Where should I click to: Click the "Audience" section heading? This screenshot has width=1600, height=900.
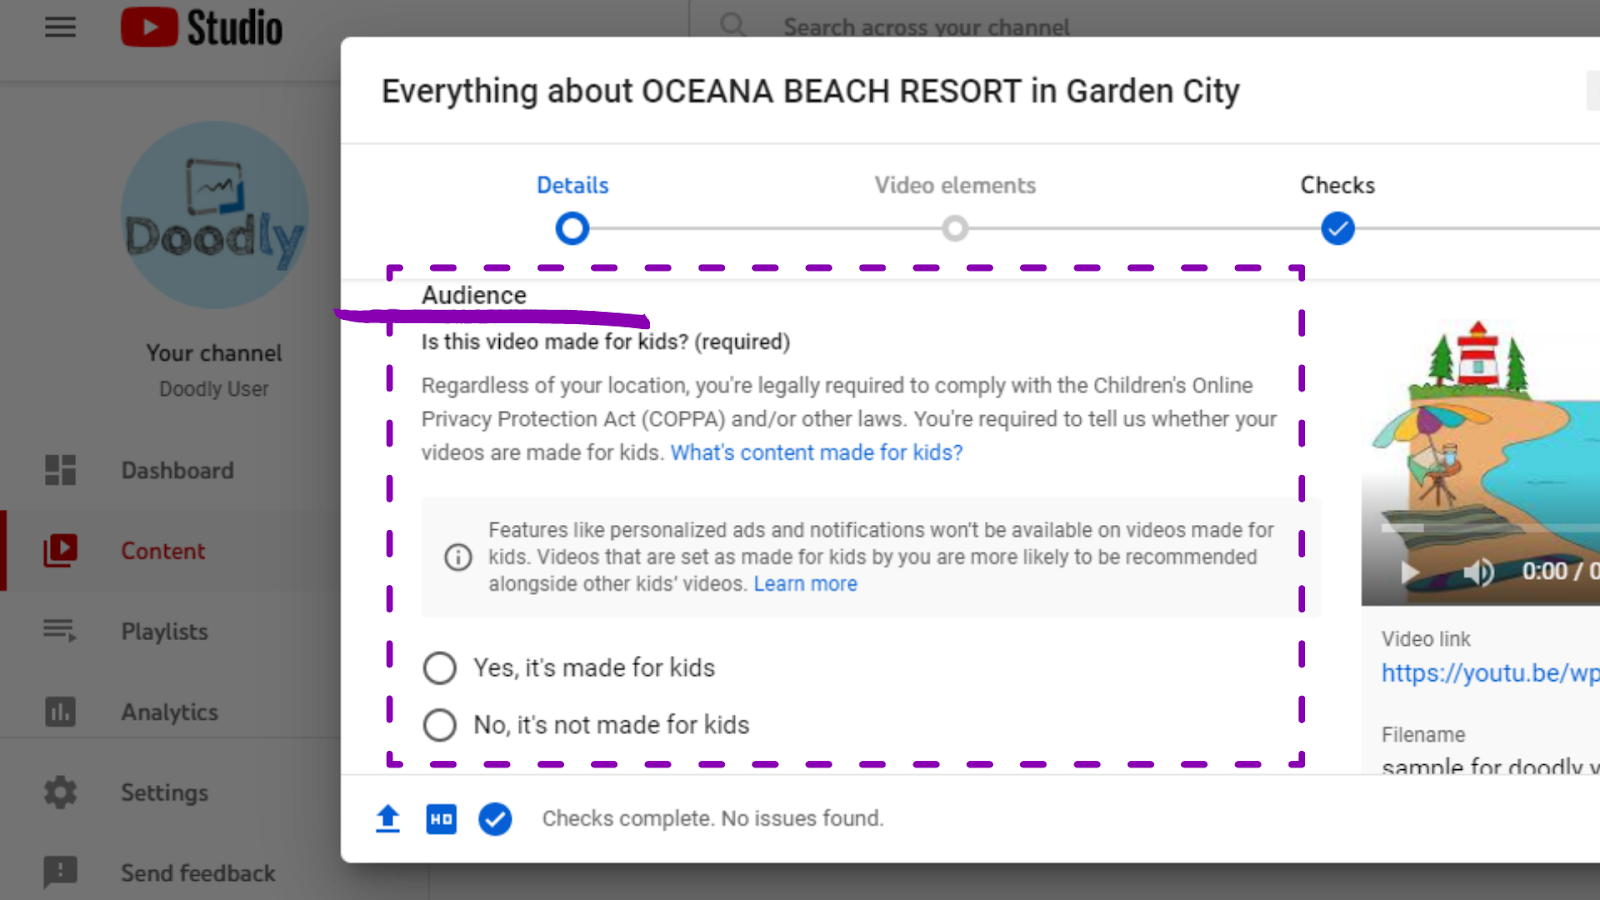tap(474, 295)
